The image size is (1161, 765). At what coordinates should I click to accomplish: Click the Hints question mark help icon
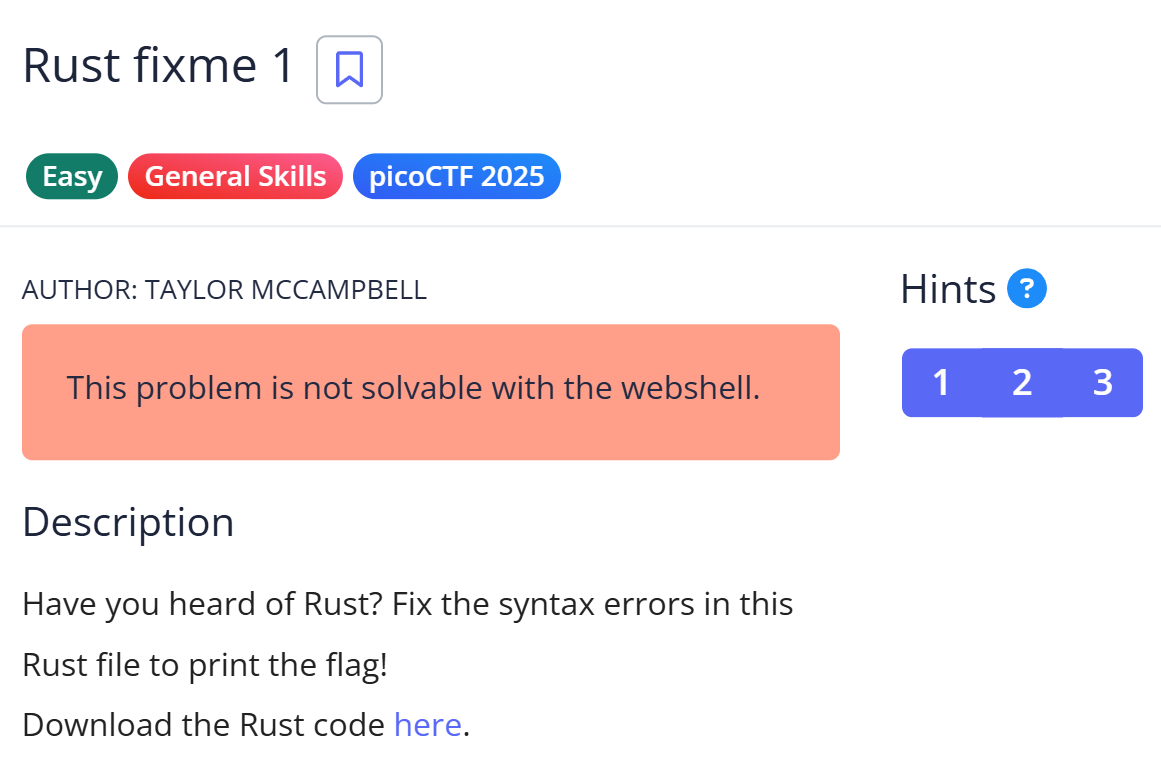[x=1027, y=290]
